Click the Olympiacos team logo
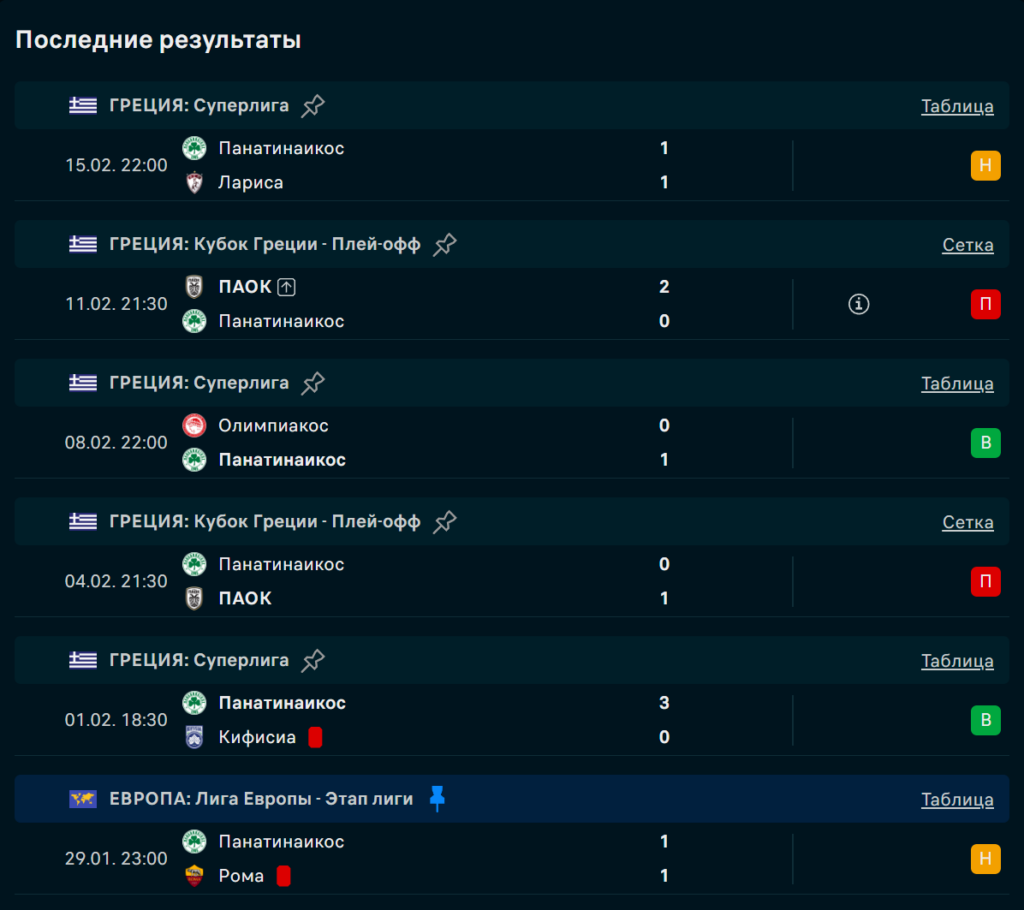The image size is (1024, 910). click(x=194, y=426)
